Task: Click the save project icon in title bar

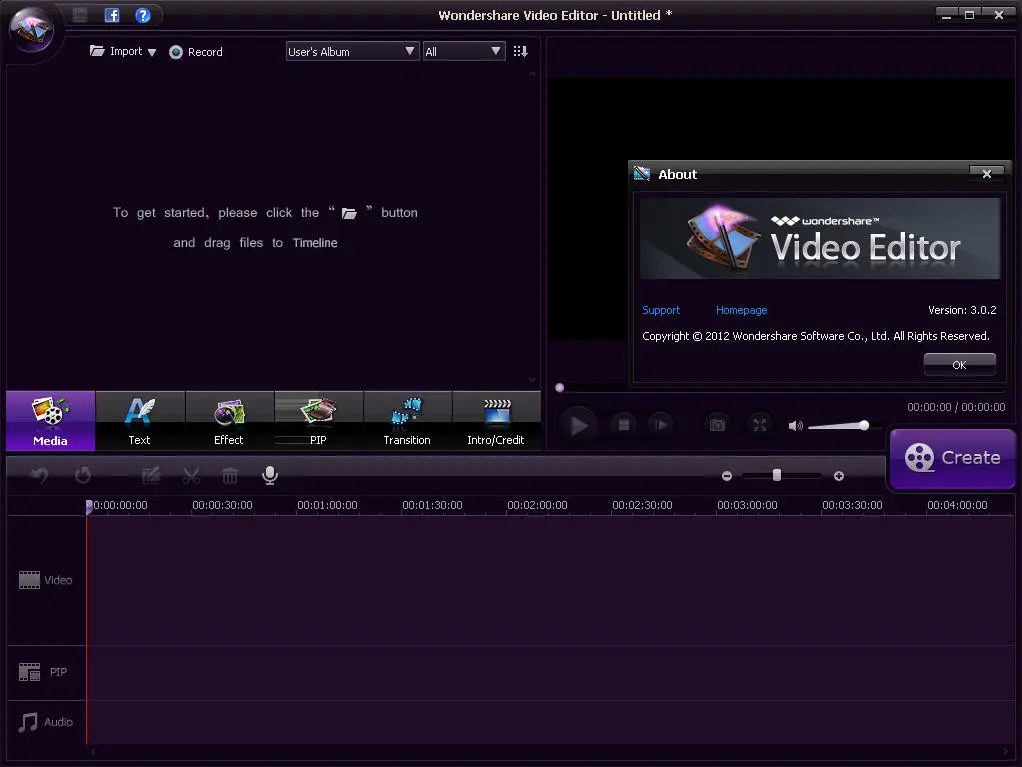Action: pos(80,15)
